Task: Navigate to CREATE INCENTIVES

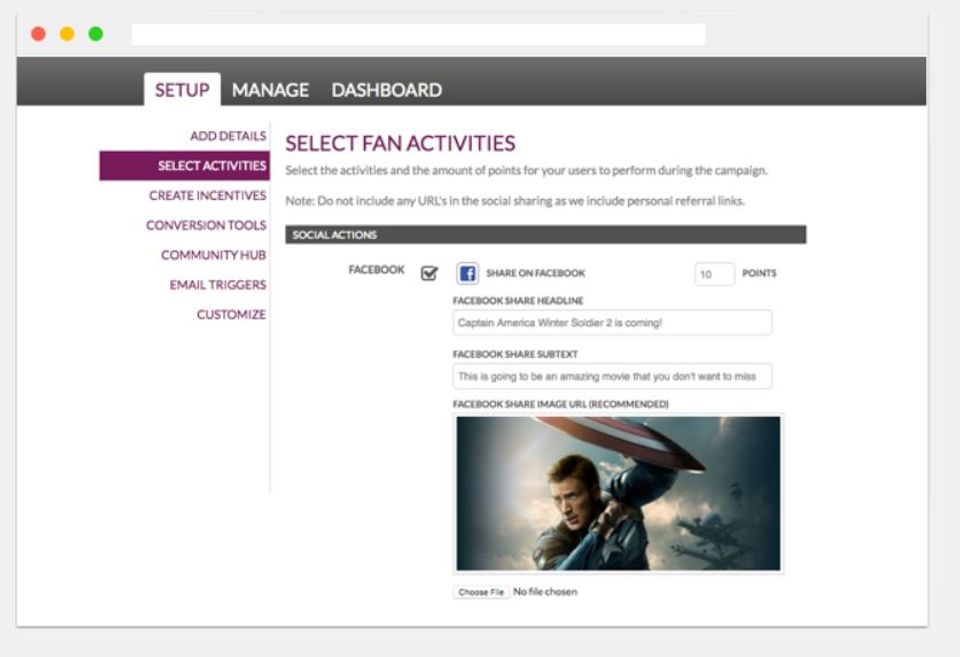Action: (x=208, y=195)
